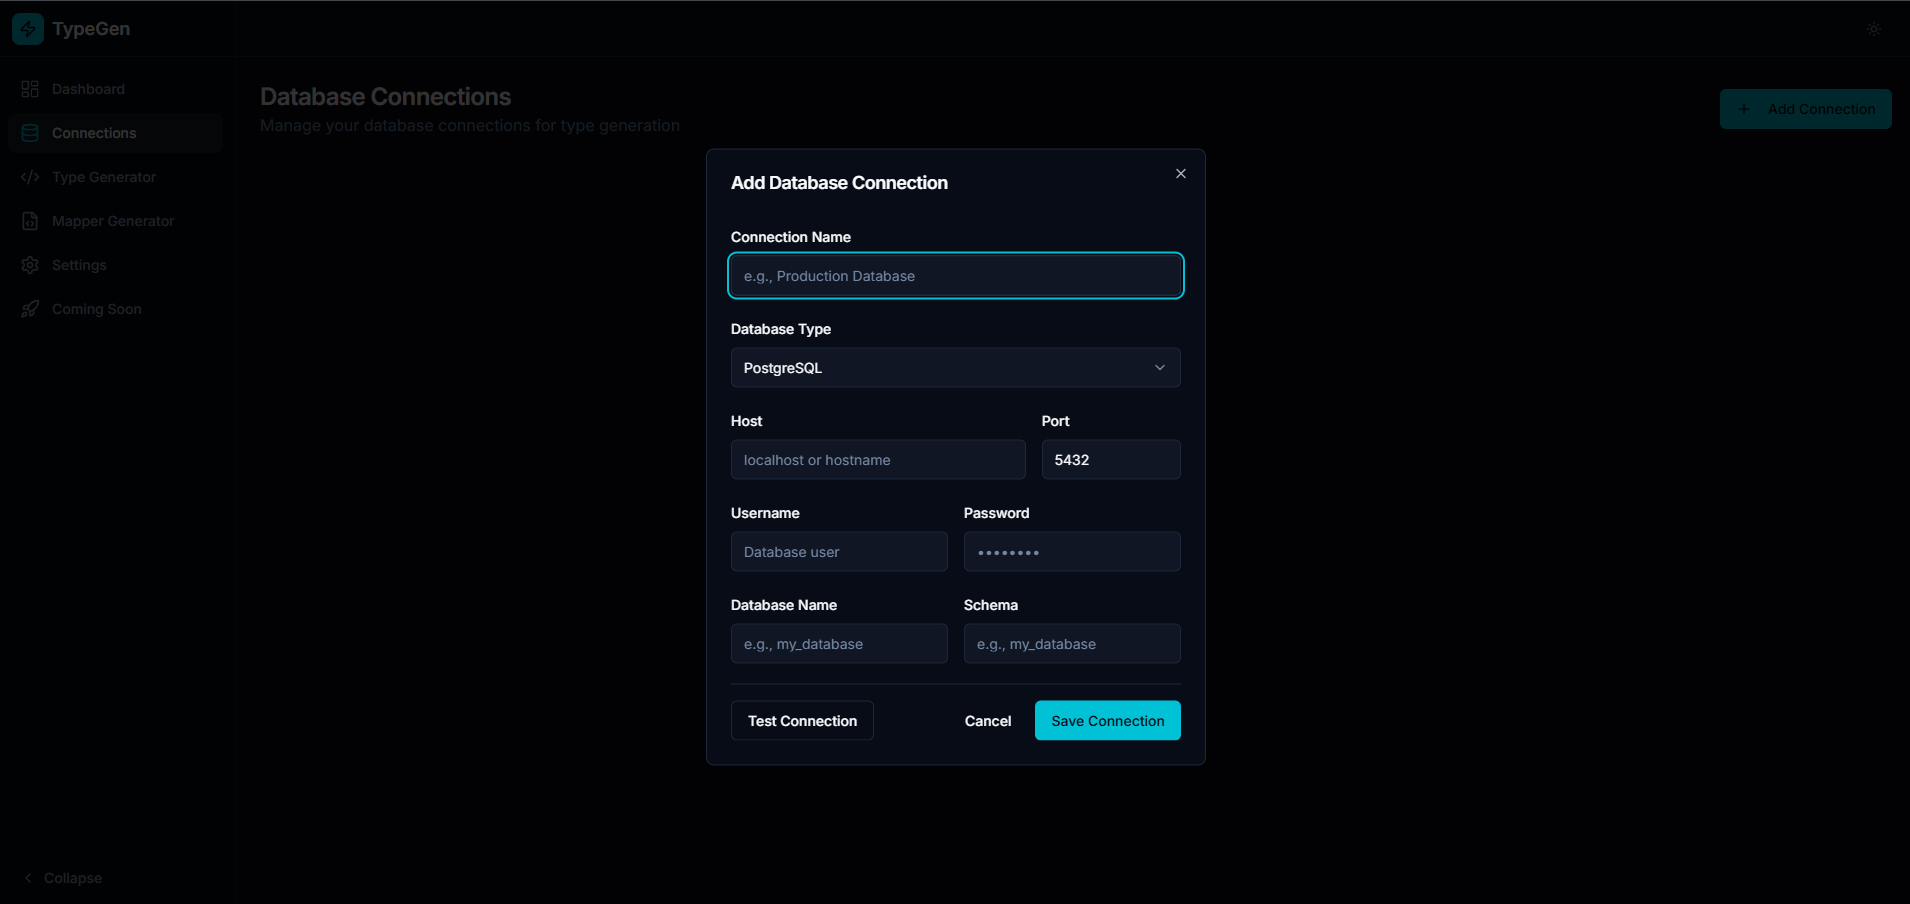
Task: Click the Schema input field
Action: (x=1072, y=644)
